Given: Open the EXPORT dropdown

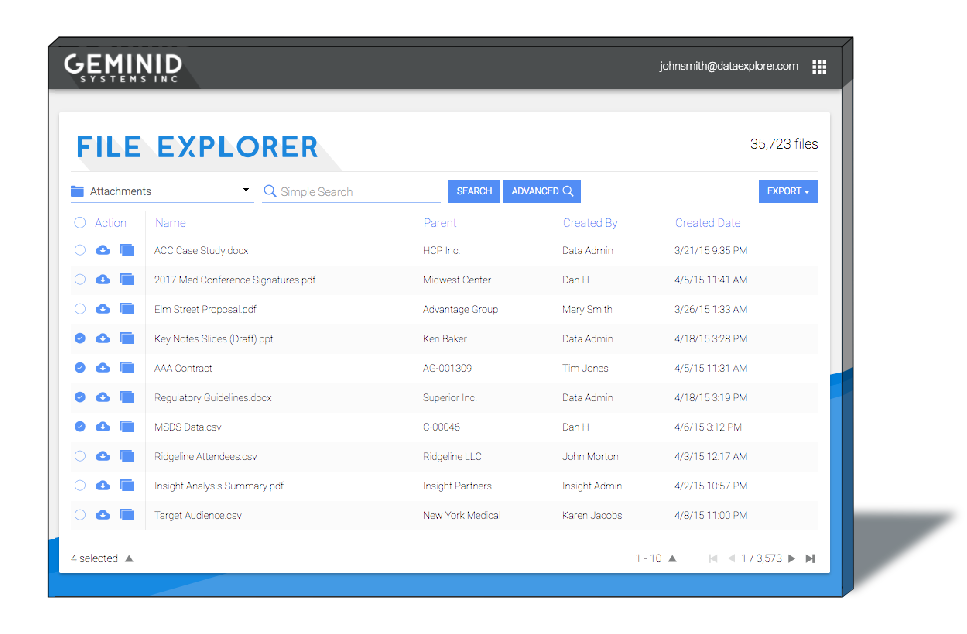Looking at the screenshot, I should coord(788,190).
